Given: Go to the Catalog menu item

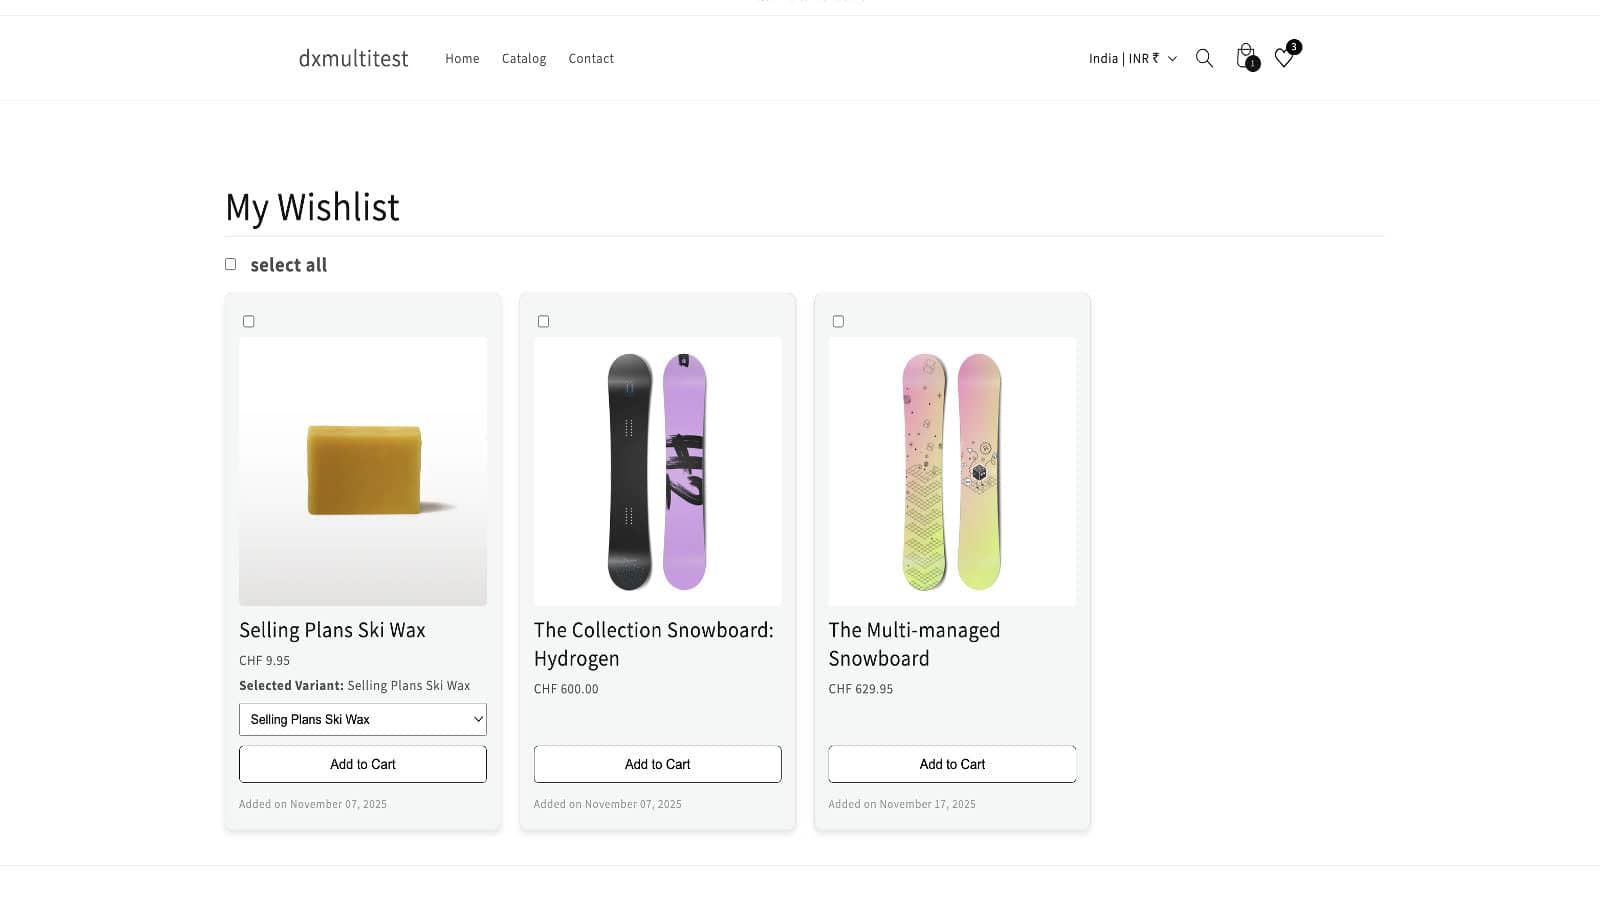Looking at the screenshot, I should click(x=524, y=58).
